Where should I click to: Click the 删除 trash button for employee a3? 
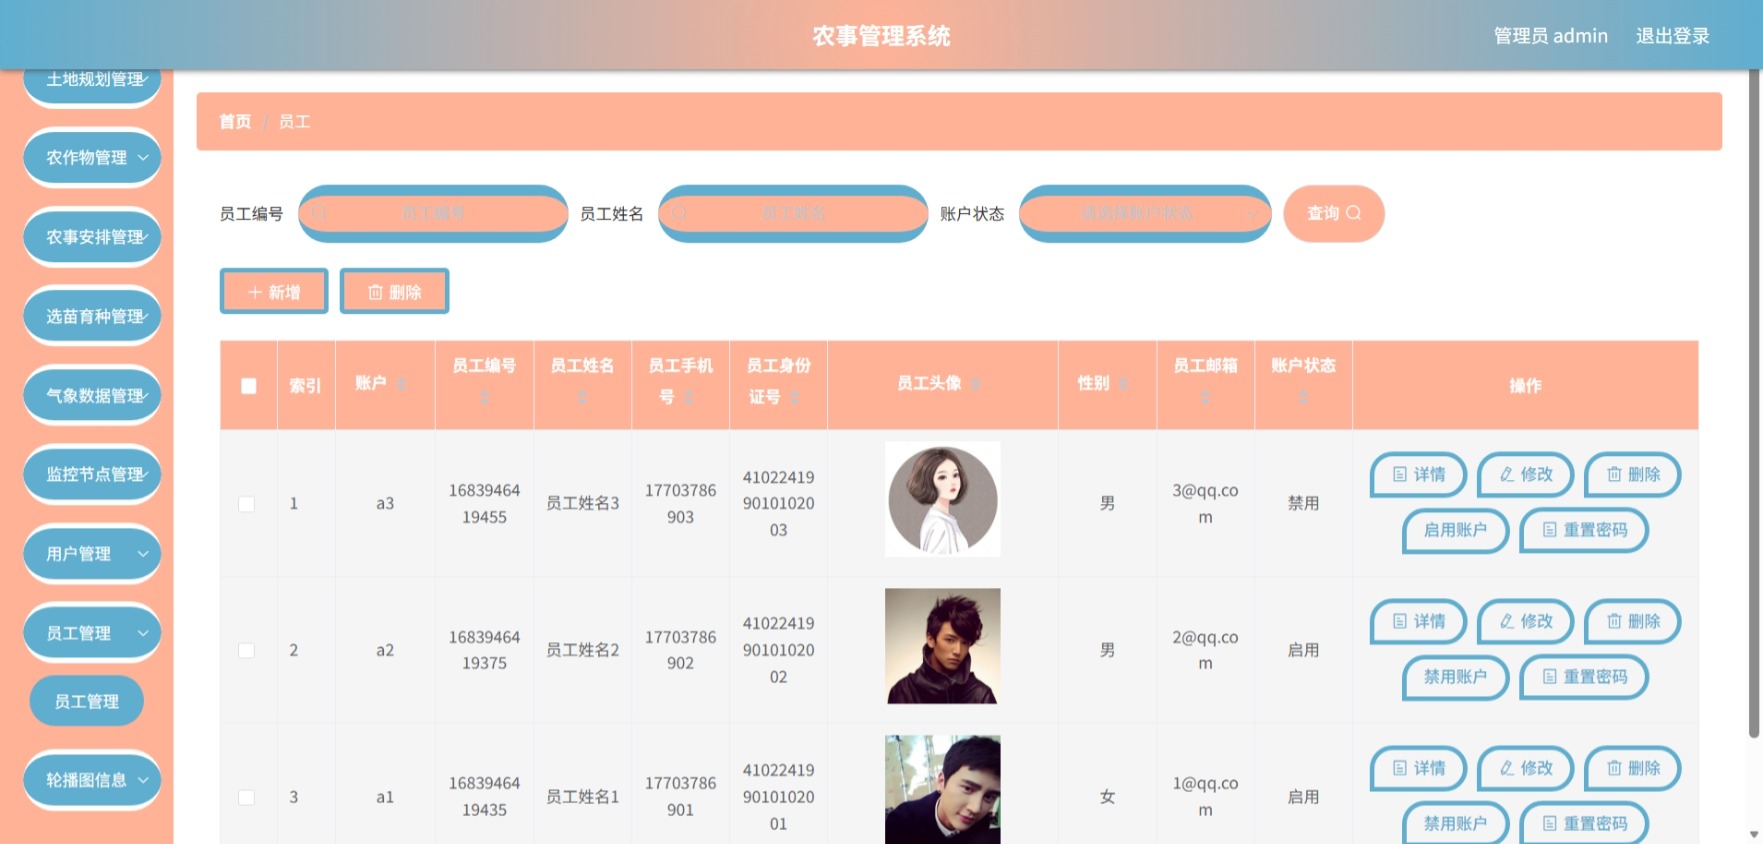pyautogui.click(x=1633, y=474)
